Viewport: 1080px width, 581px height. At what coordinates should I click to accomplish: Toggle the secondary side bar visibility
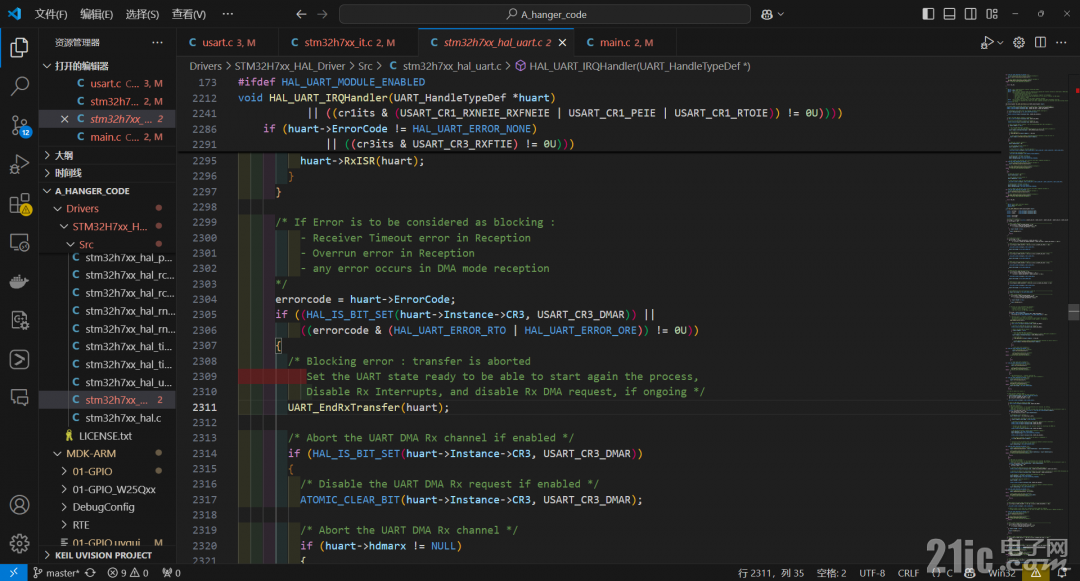970,14
